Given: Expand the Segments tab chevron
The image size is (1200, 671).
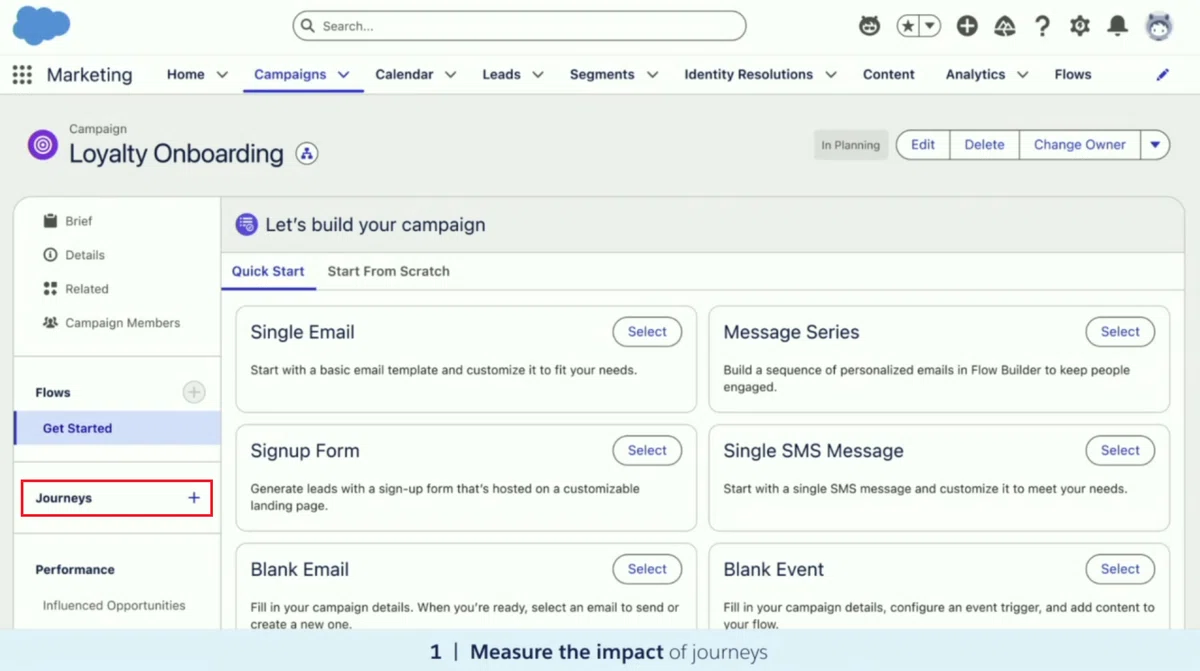Looking at the screenshot, I should click(x=652, y=75).
